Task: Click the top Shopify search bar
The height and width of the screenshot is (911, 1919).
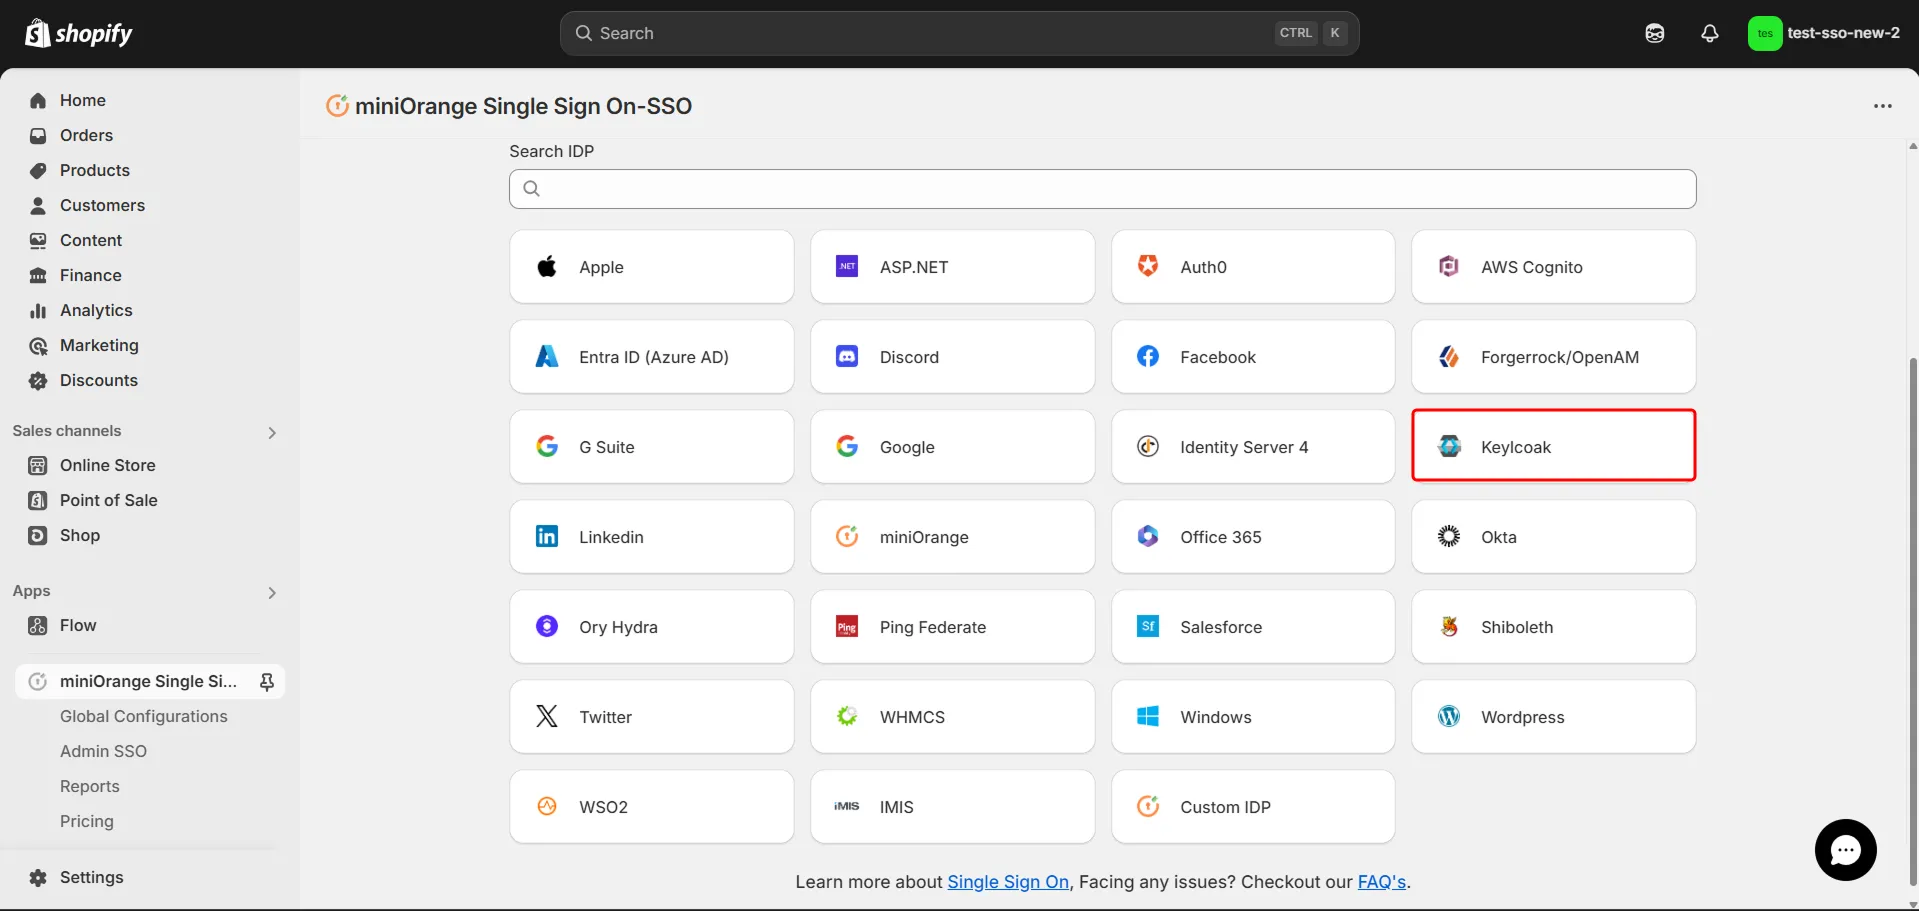Action: click(959, 33)
